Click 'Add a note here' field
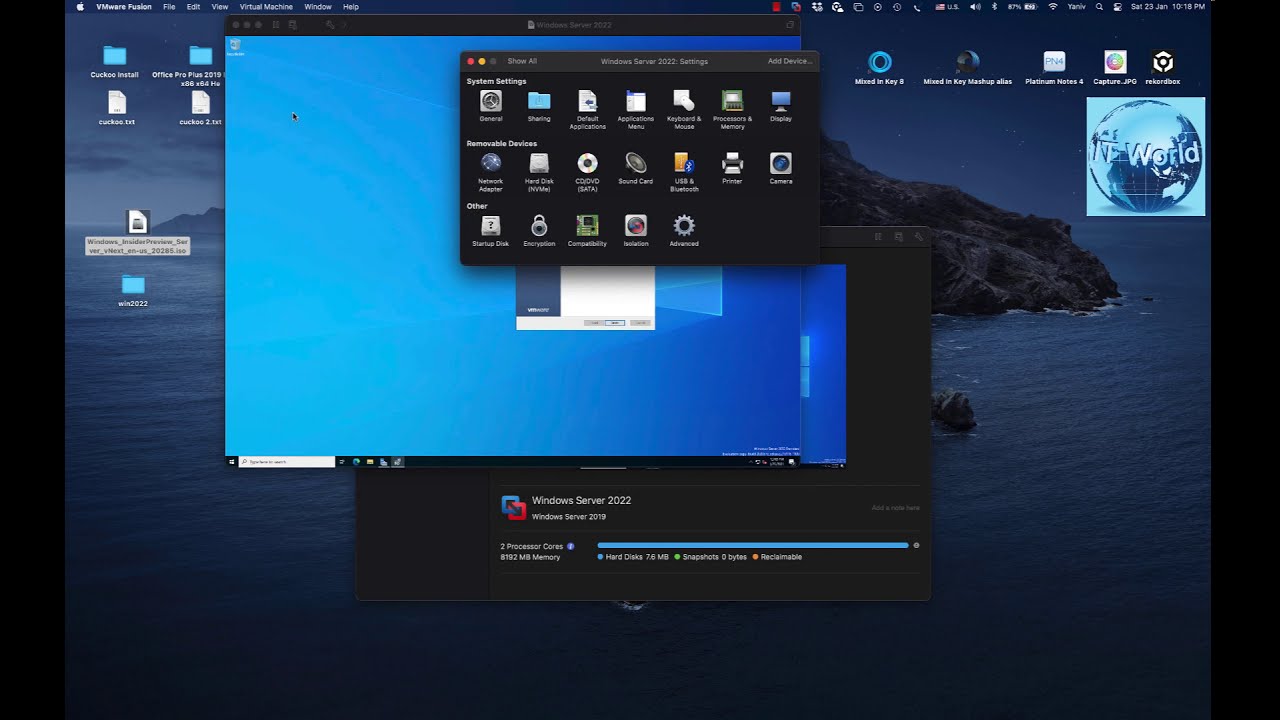Image resolution: width=1280 pixels, height=720 pixels. point(895,508)
